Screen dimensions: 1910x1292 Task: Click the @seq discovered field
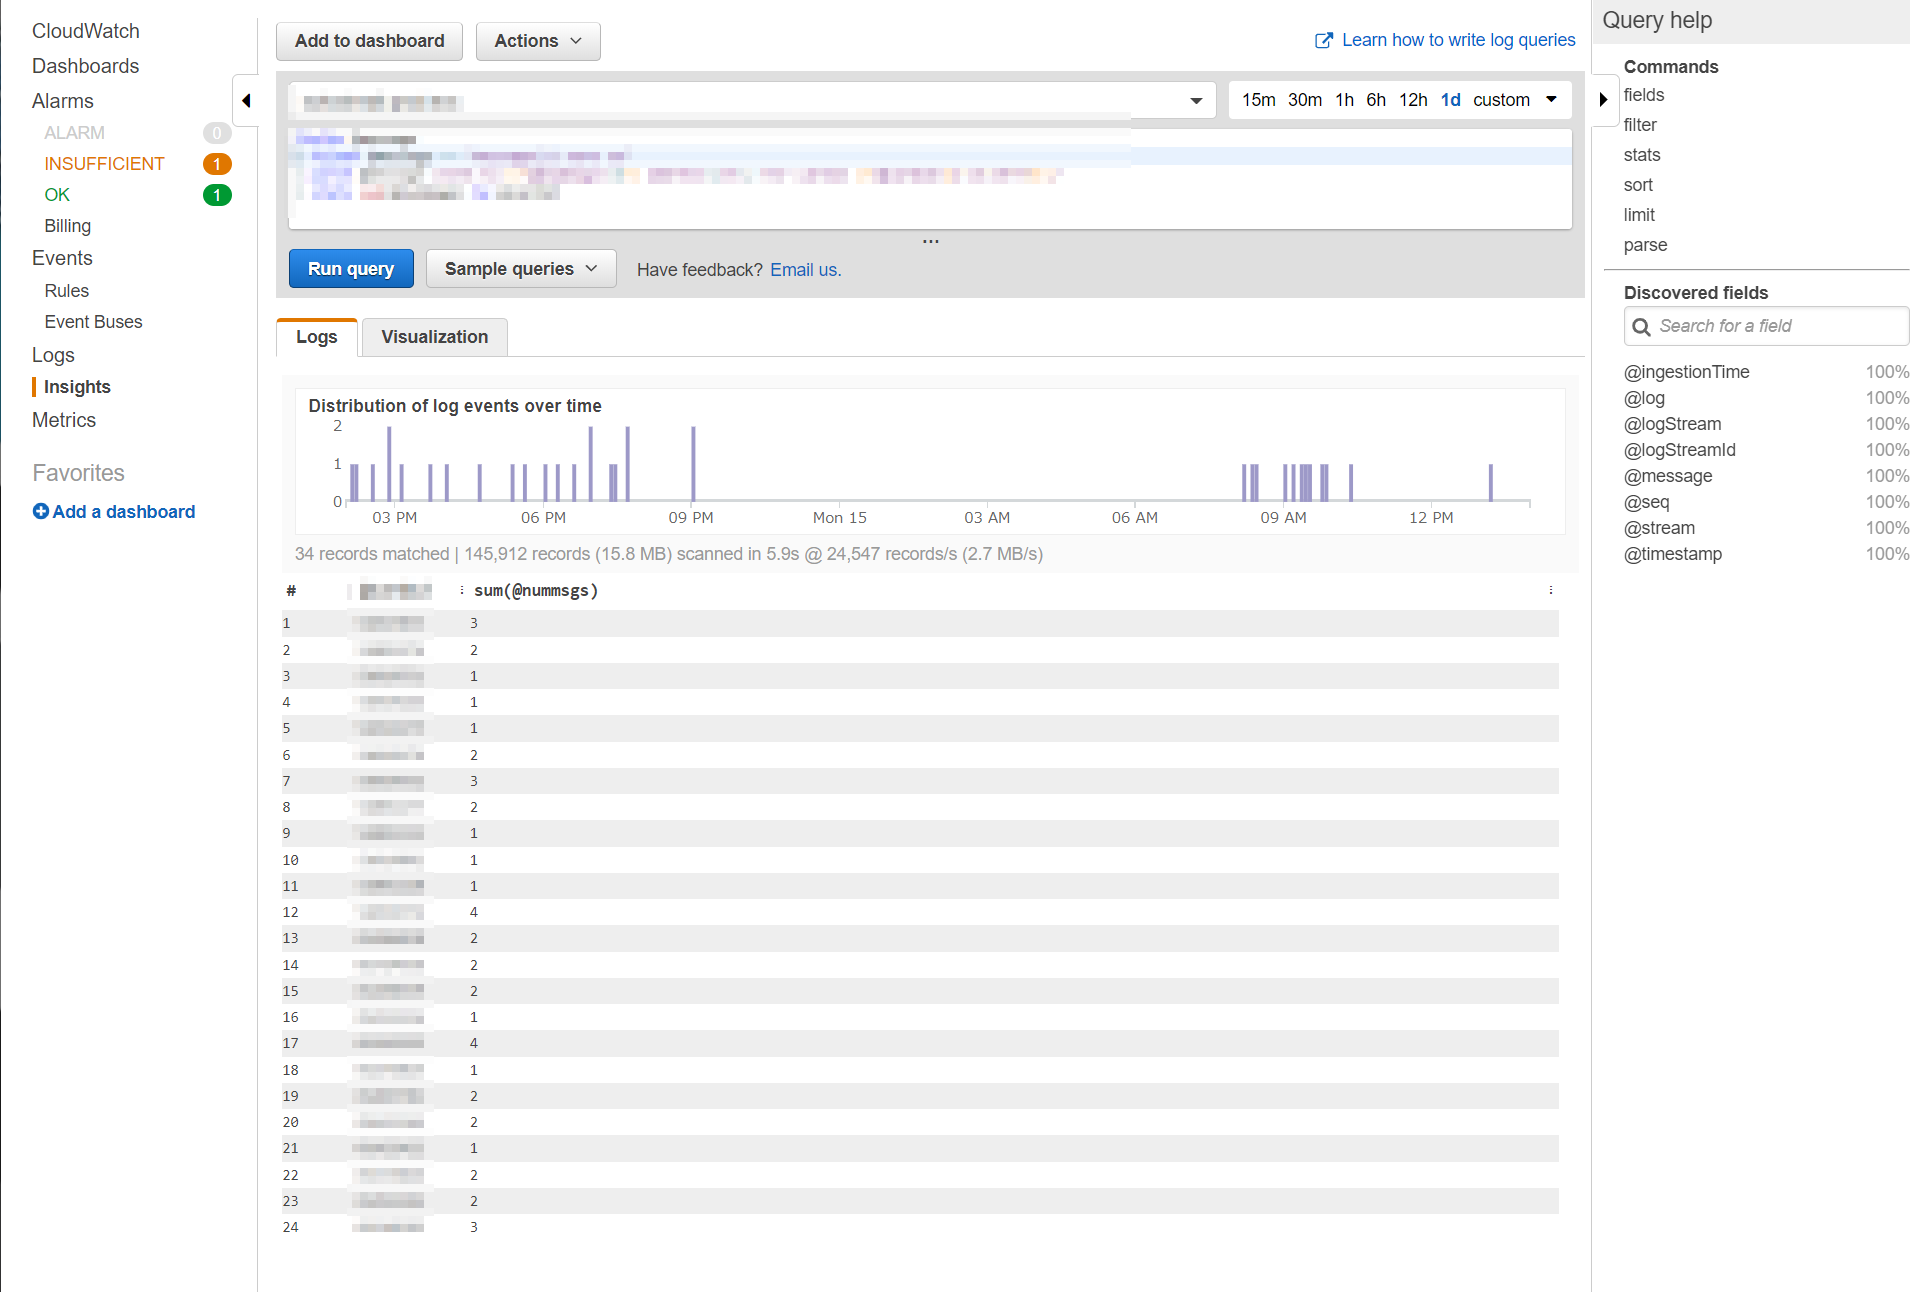[x=1647, y=502]
